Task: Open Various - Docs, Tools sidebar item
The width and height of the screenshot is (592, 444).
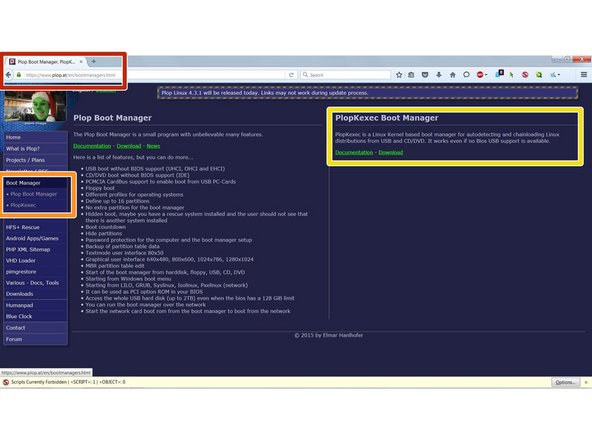Action: (35, 283)
